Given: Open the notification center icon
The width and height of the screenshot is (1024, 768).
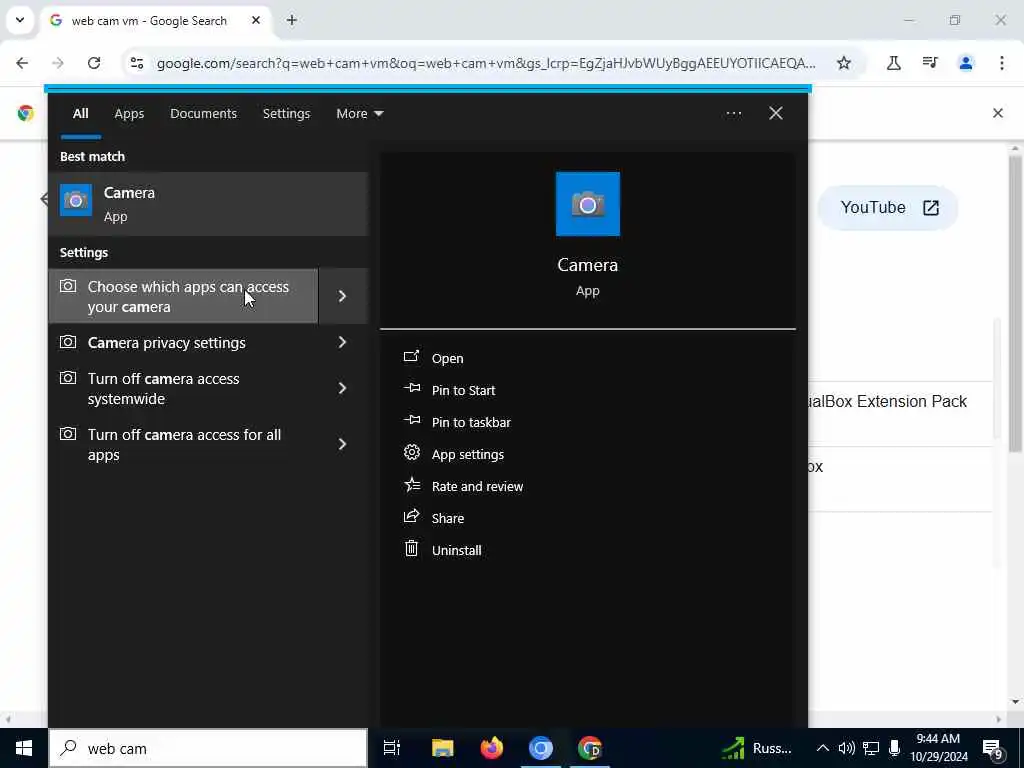Looking at the screenshot, I should coord(993,750).
